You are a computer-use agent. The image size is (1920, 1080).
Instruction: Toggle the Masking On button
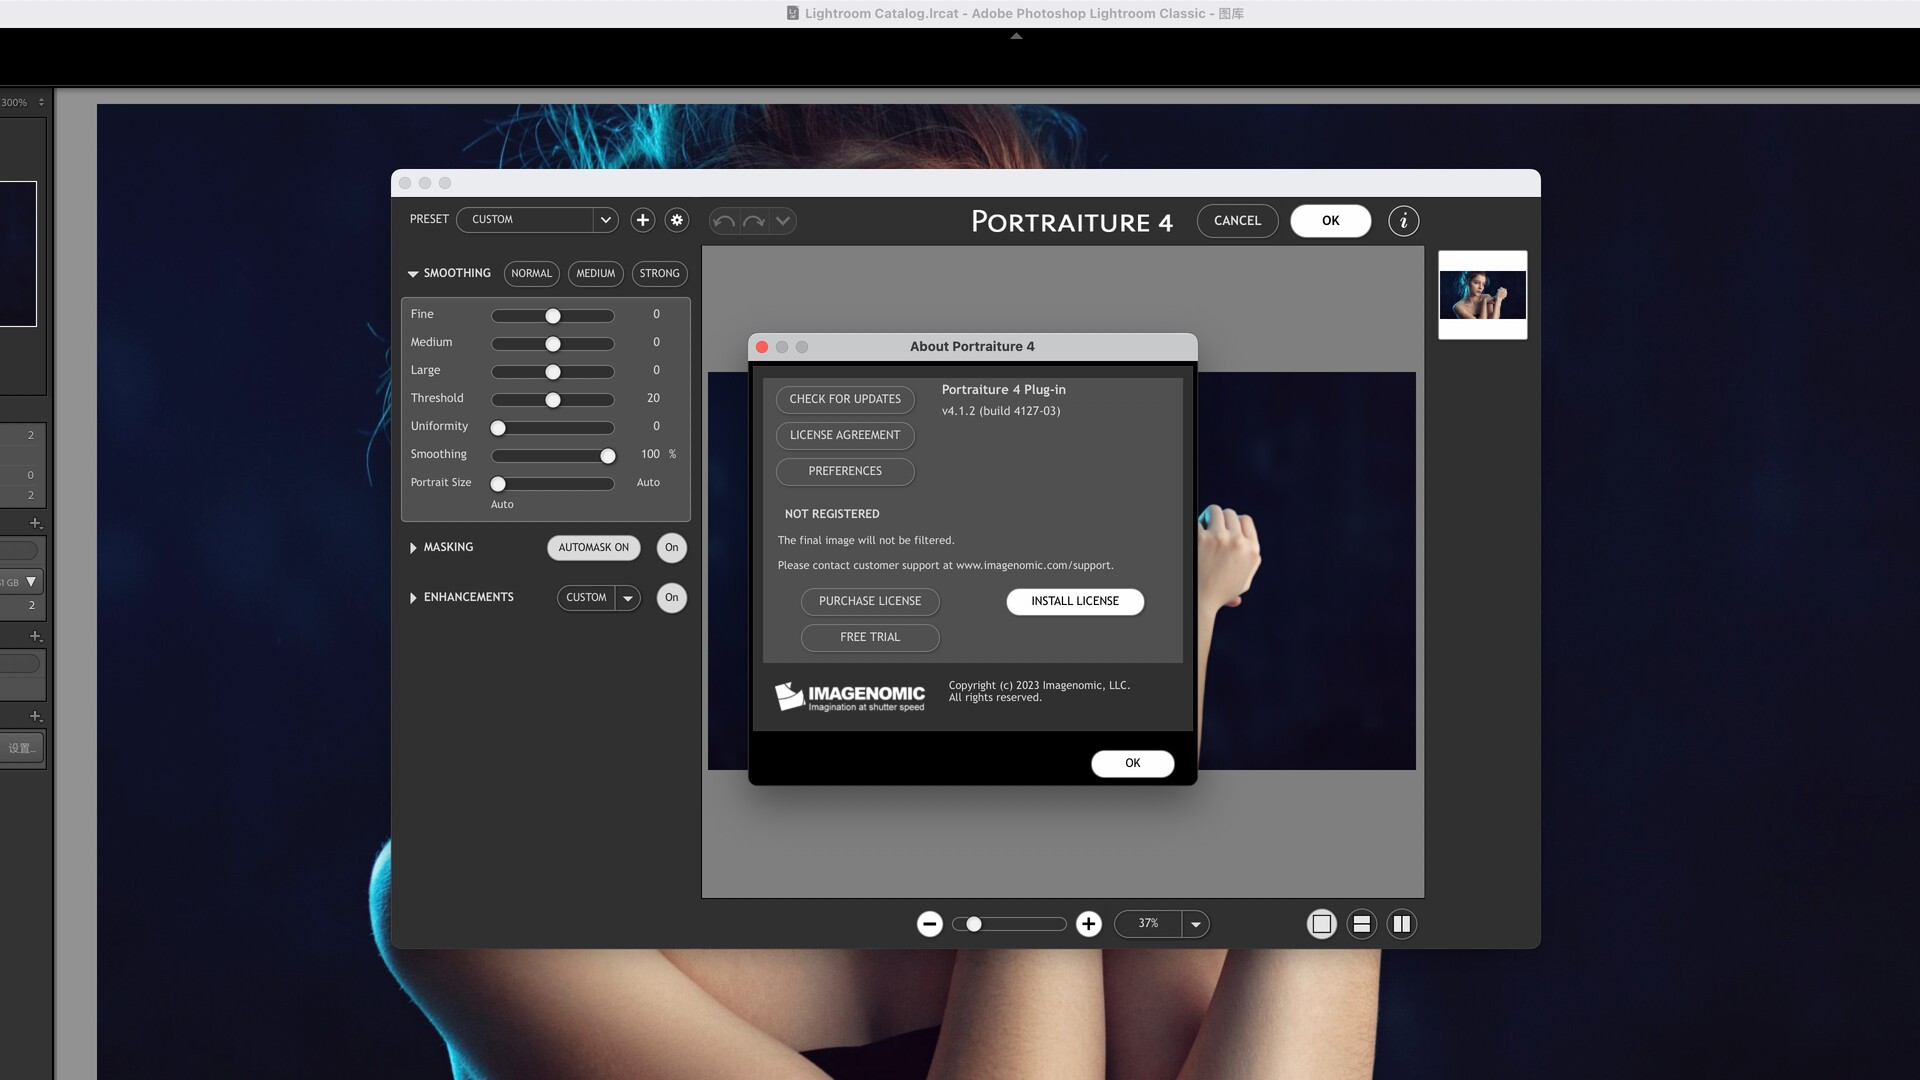[x=672, y=547]
